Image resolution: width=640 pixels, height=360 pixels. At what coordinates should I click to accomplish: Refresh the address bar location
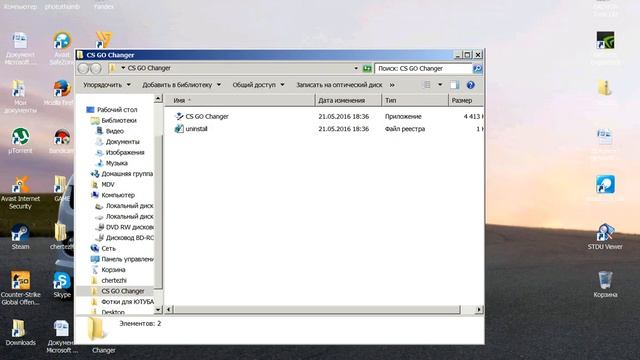click(367, 69)
